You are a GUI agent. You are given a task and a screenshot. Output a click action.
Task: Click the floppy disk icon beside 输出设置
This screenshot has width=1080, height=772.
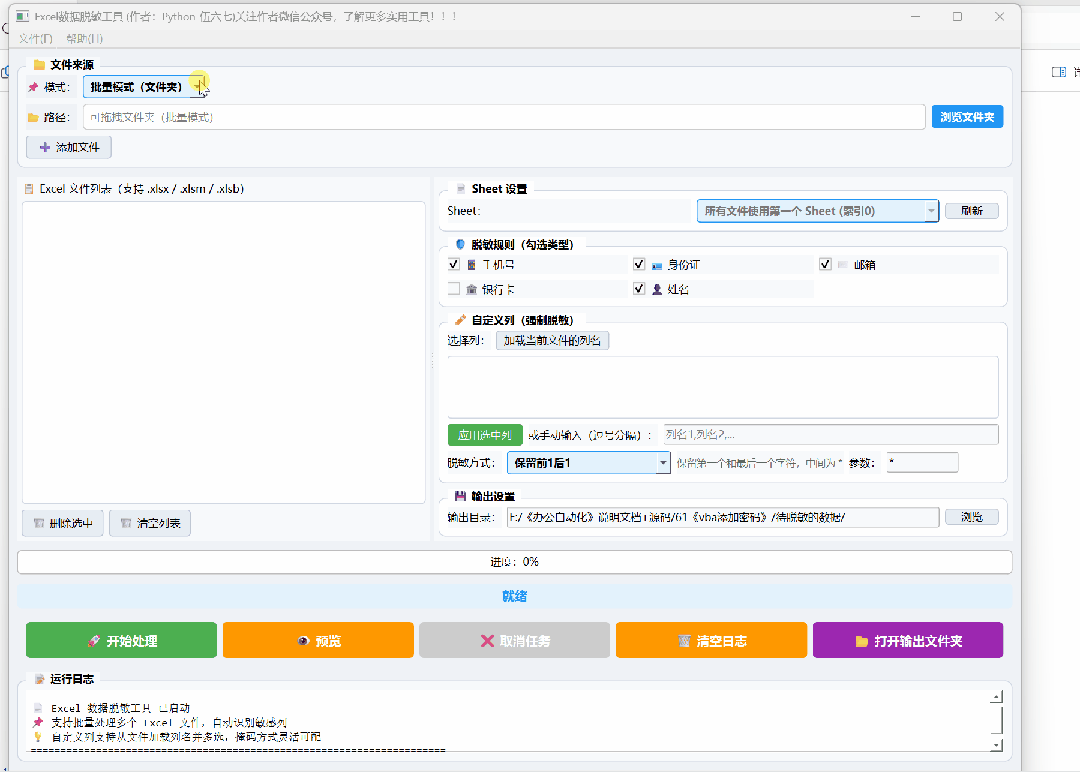[460, 497]
